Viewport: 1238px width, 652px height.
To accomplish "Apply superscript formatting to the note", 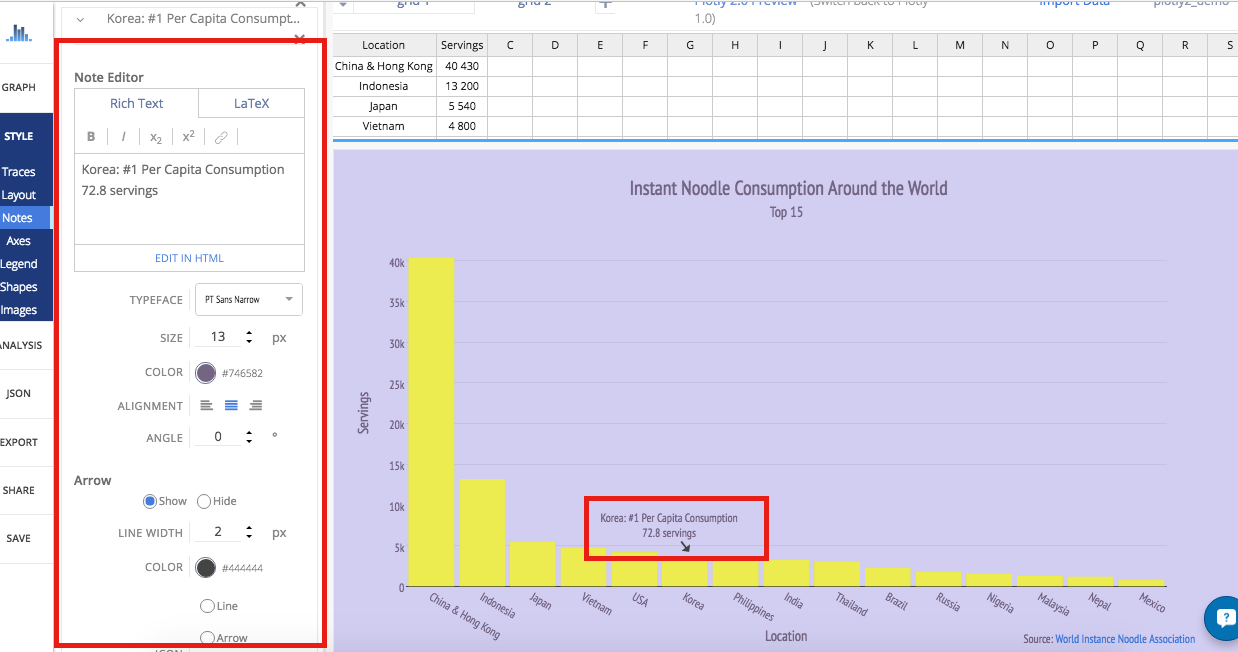I will tap(188, 137).
